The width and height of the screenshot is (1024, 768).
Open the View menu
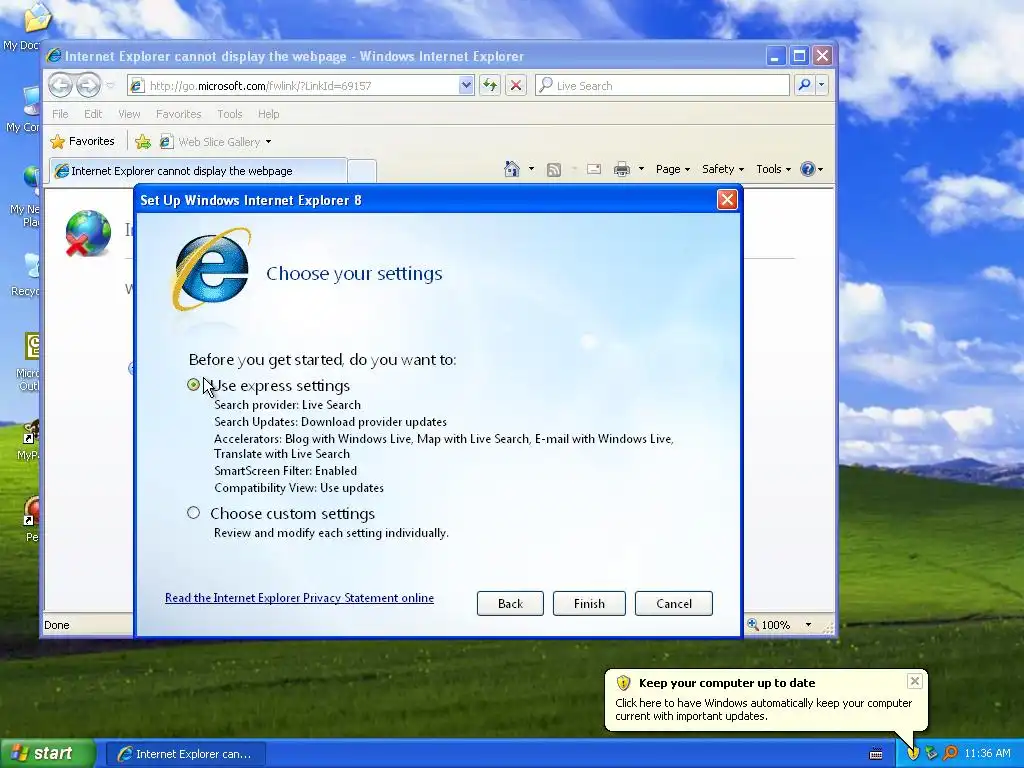(129, 114)
